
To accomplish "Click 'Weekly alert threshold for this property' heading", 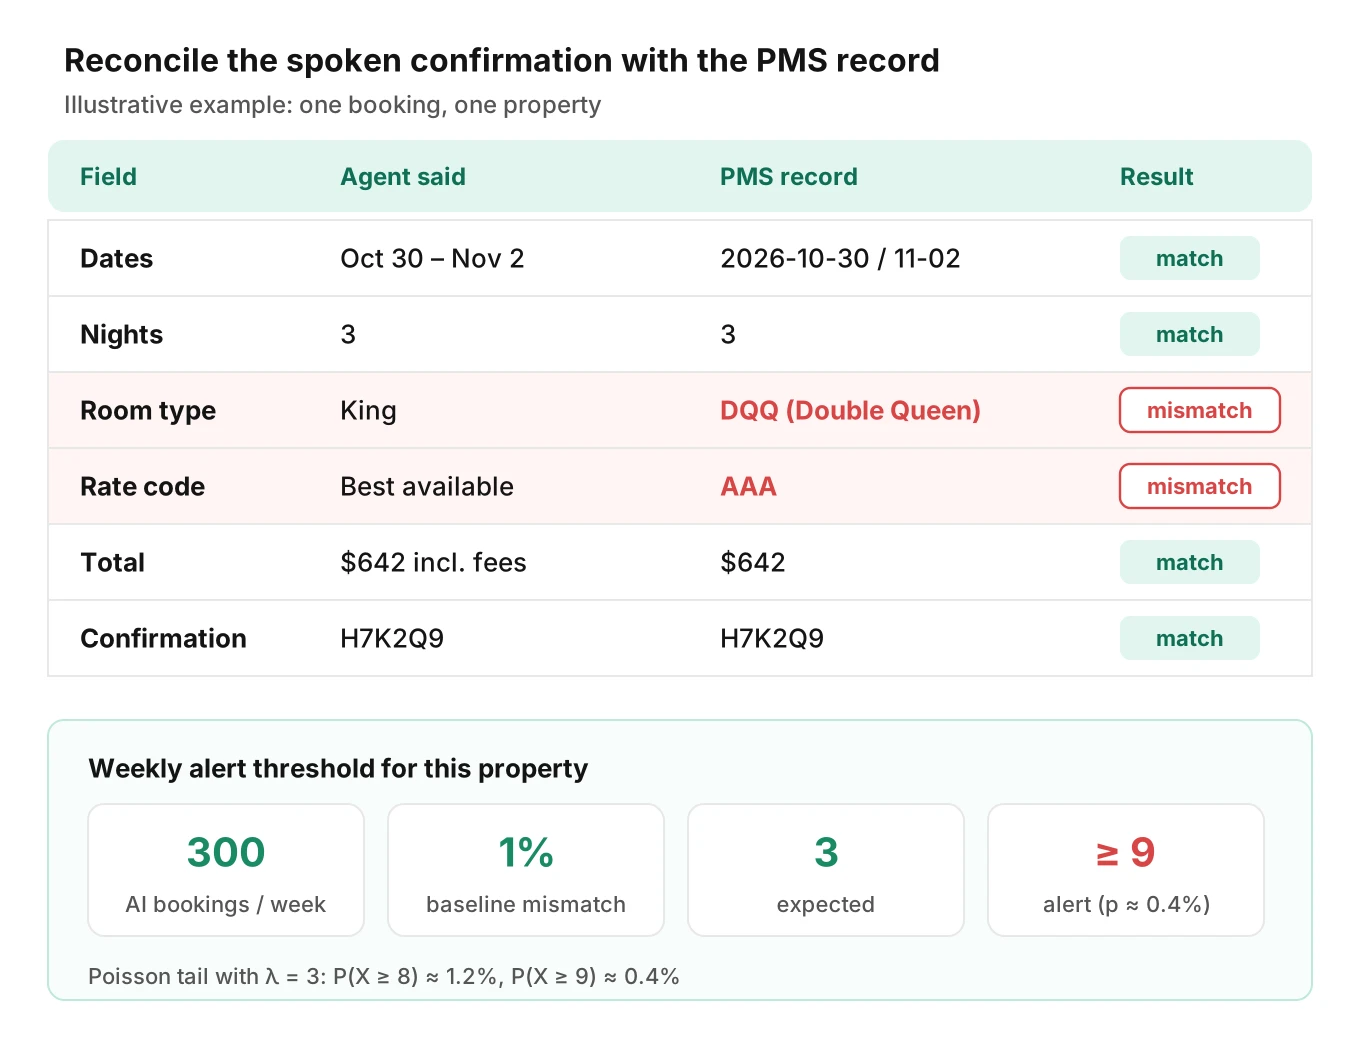I will [338, 768].
